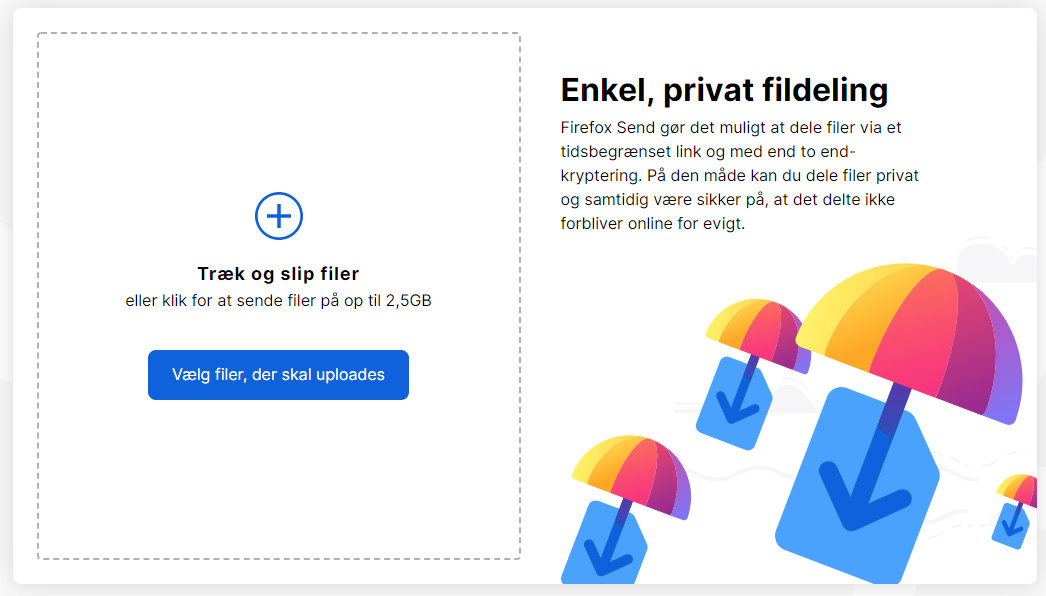Click the 'Enkel, privat fildeling' heading
Viewport: 1046px width, 596px height.
724,90
